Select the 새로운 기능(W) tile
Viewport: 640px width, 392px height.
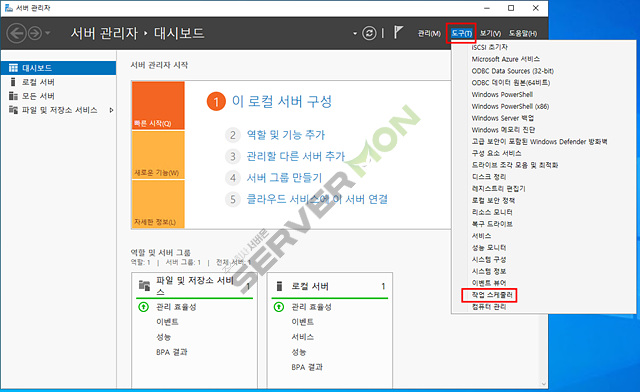click(x=158, y=155)
